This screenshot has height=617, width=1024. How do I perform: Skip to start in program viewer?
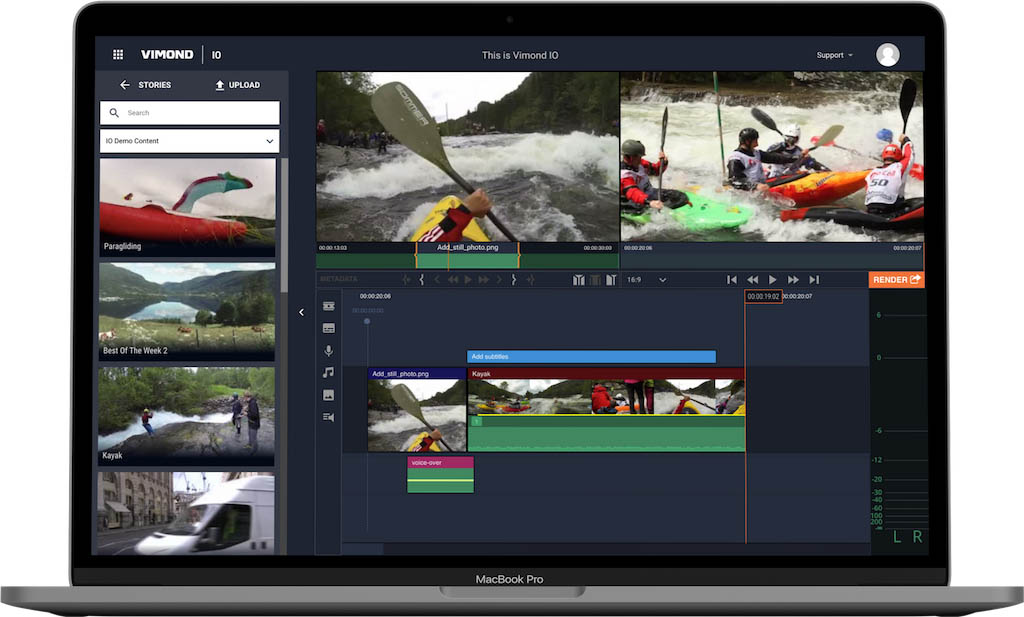731,279
